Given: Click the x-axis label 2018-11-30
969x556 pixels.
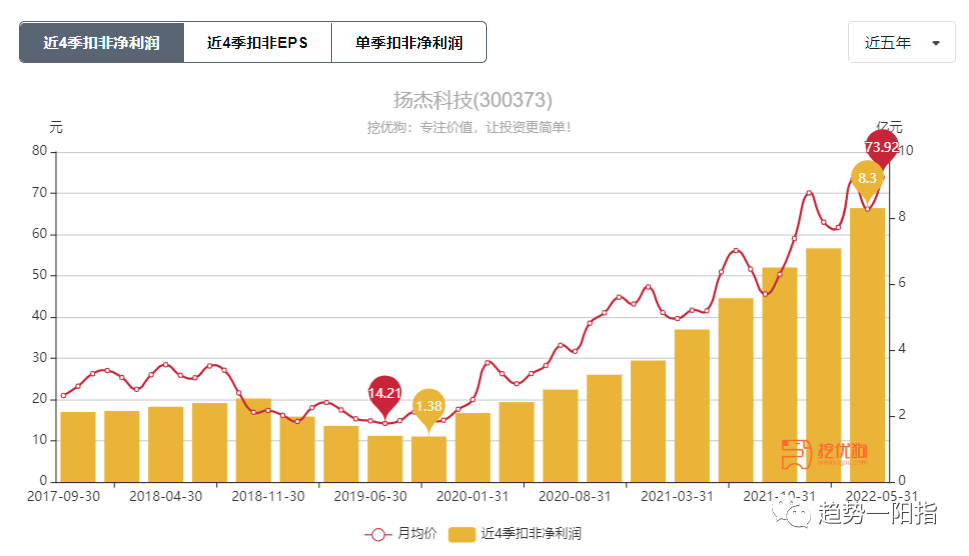Looking at the screenshot, I should click(x=268, y=496).
